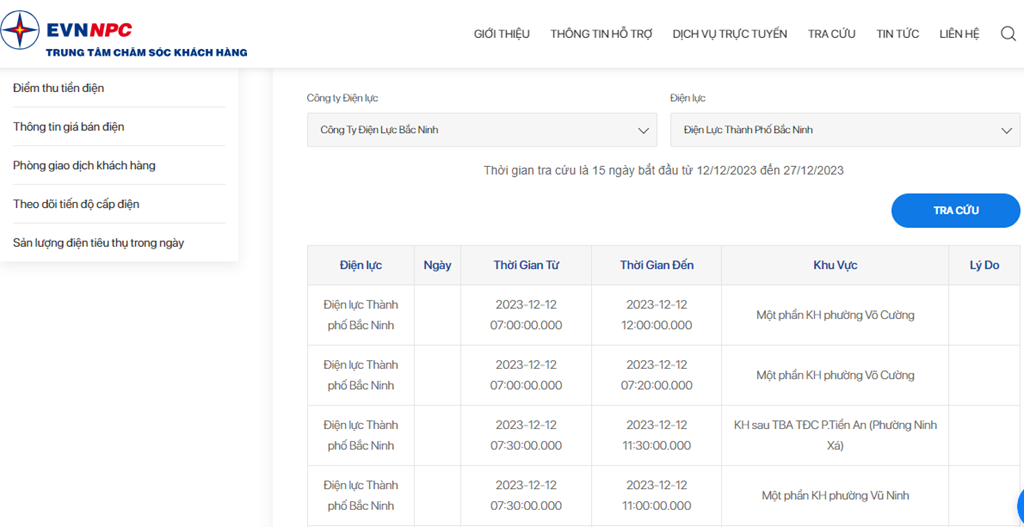Click the Khu Vực column header
Screen dimensions: 1024x527
[x=835, y=265]
